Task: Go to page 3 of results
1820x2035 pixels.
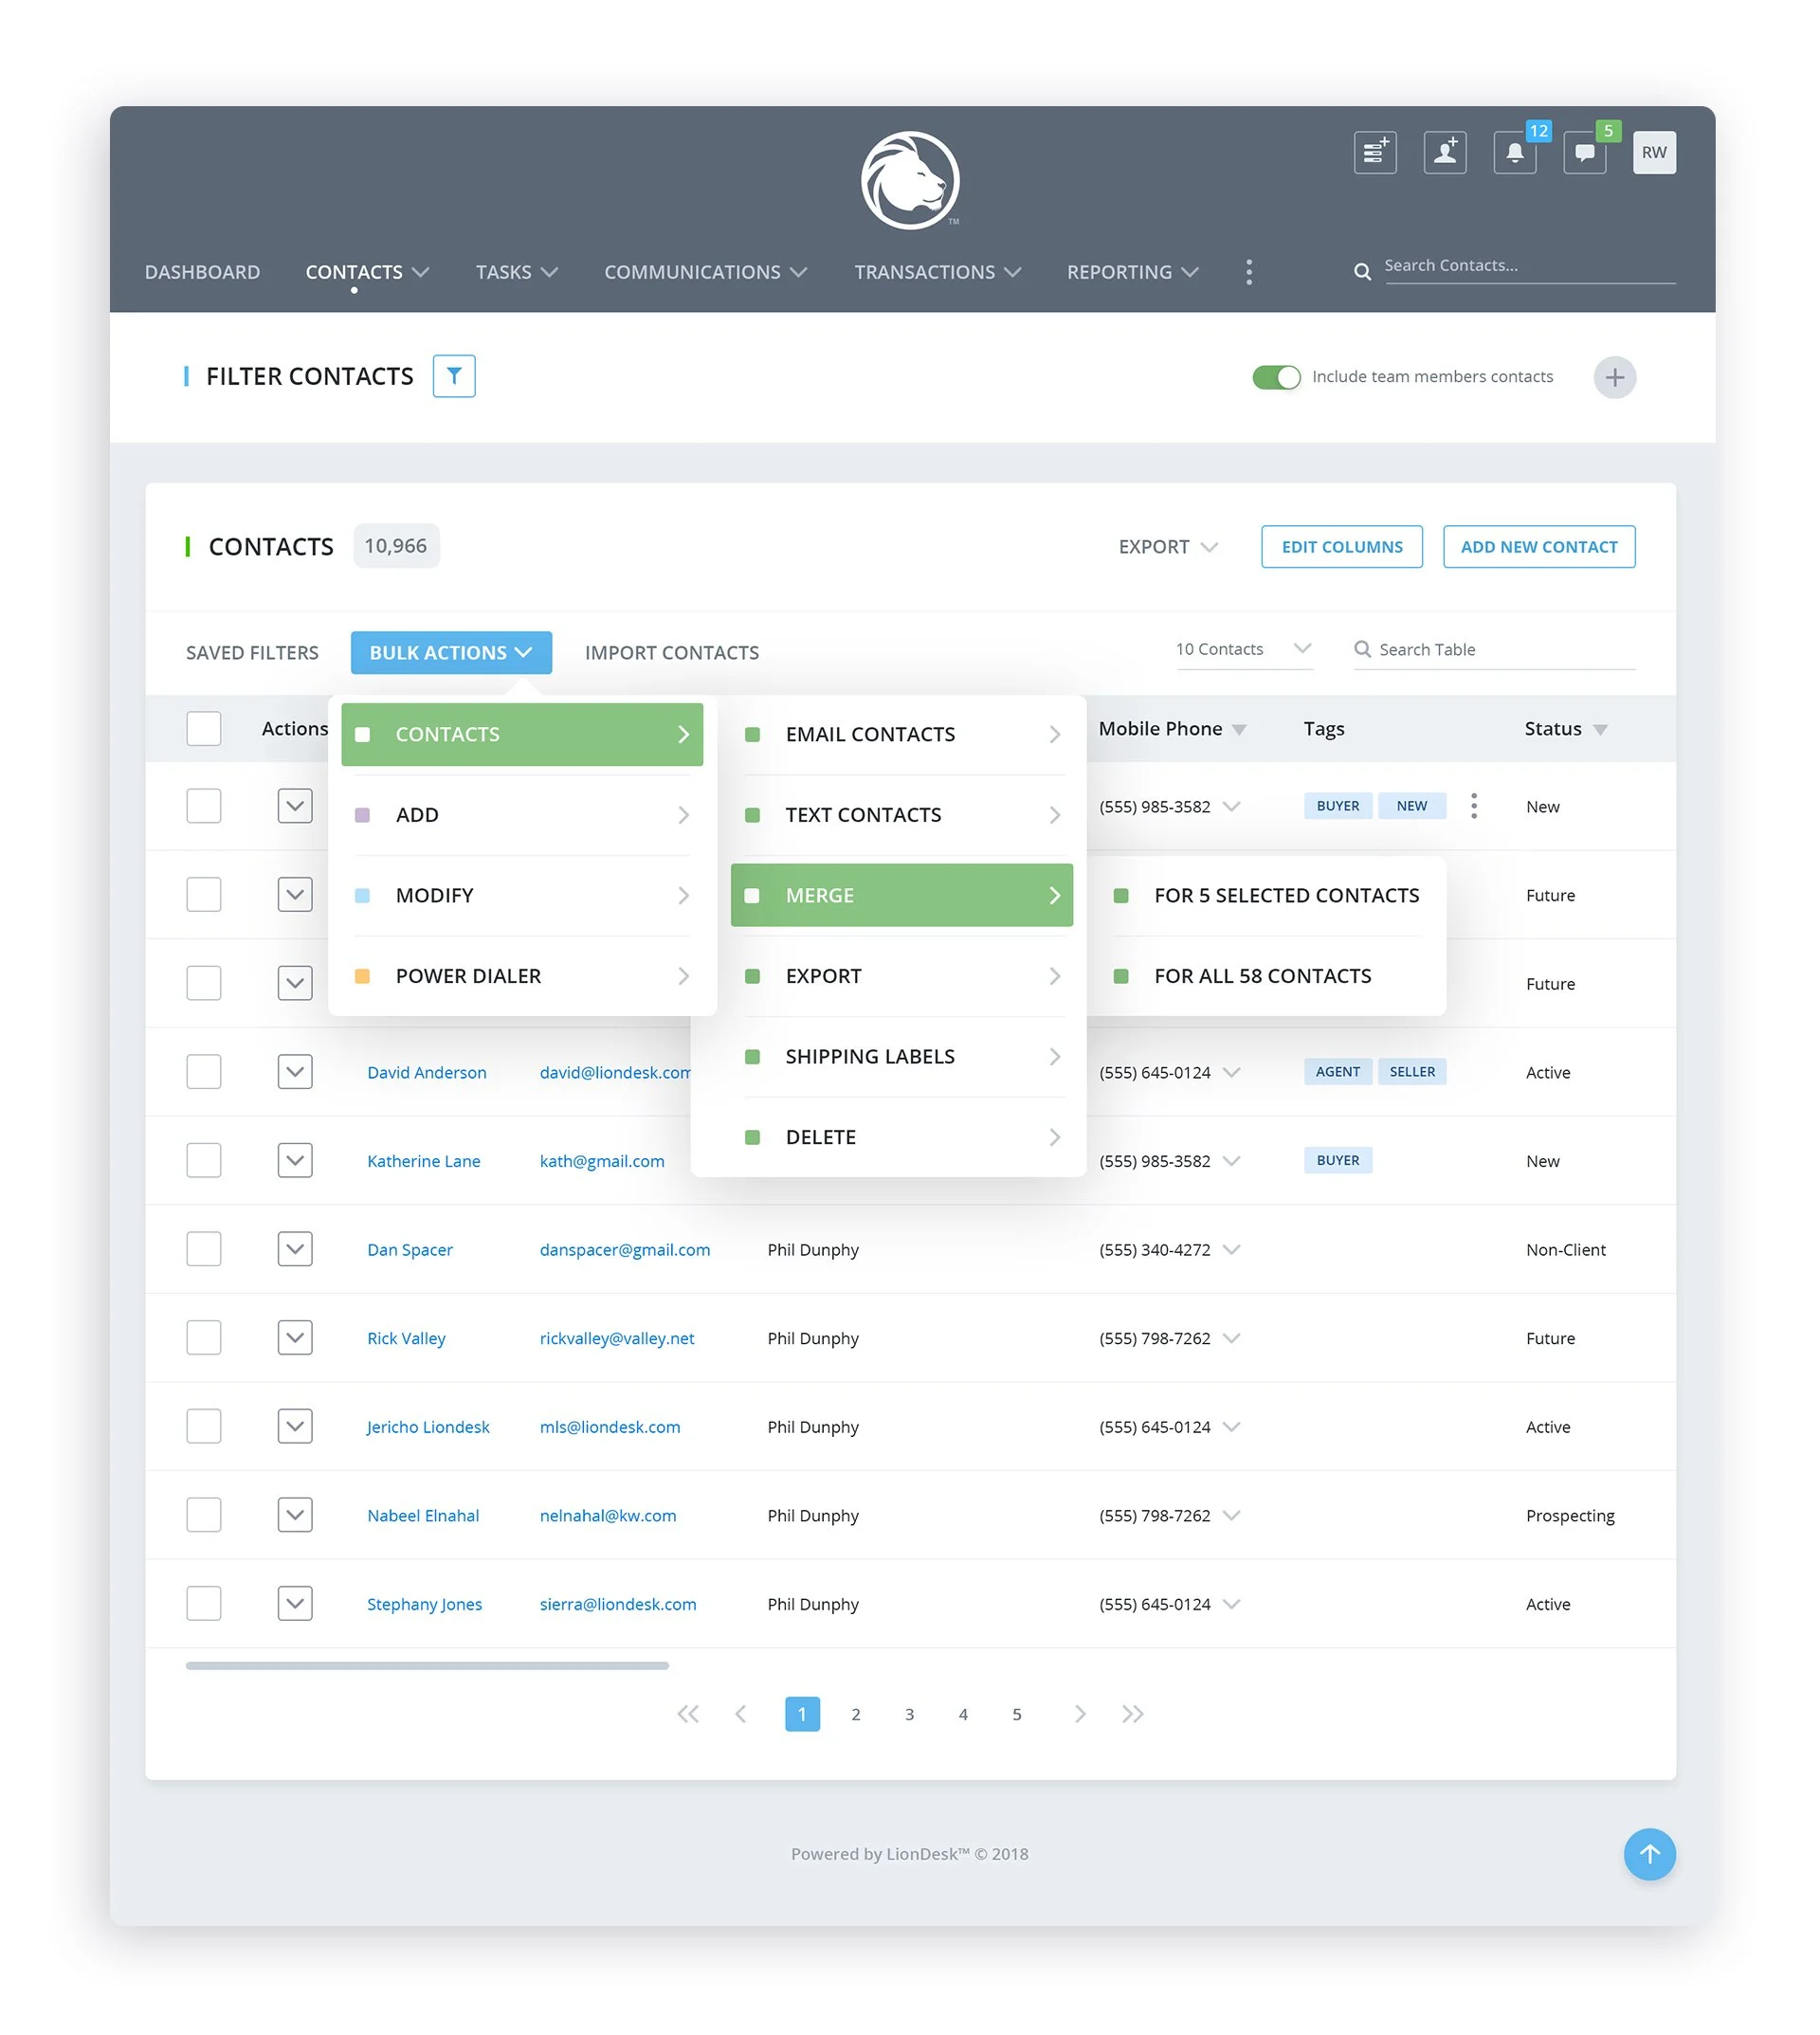Action: pos(909,1713)
